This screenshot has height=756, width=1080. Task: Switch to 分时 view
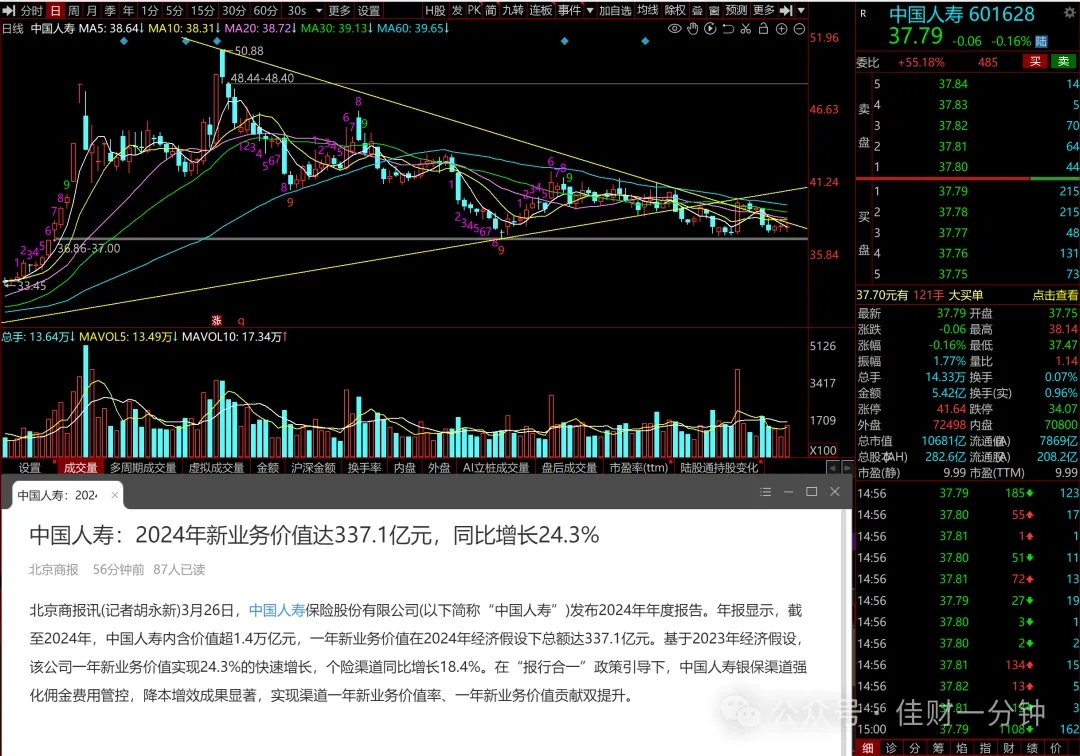tap(32, 10)
